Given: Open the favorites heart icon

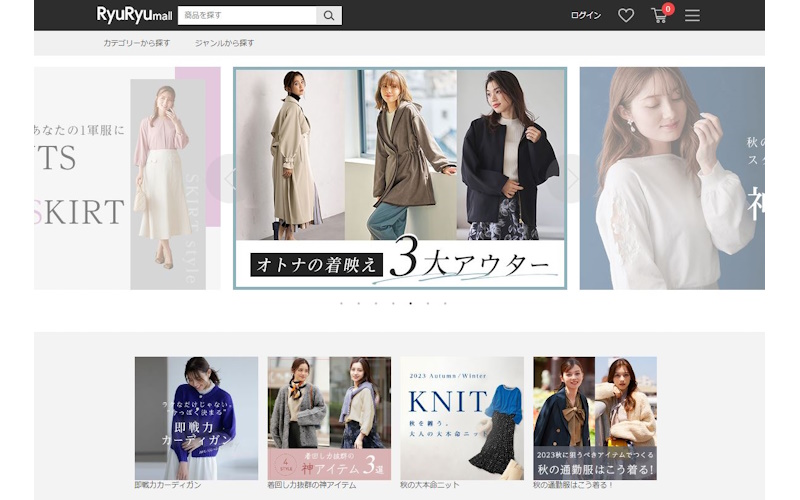Looking at the screenshot, I should (626, 16).
